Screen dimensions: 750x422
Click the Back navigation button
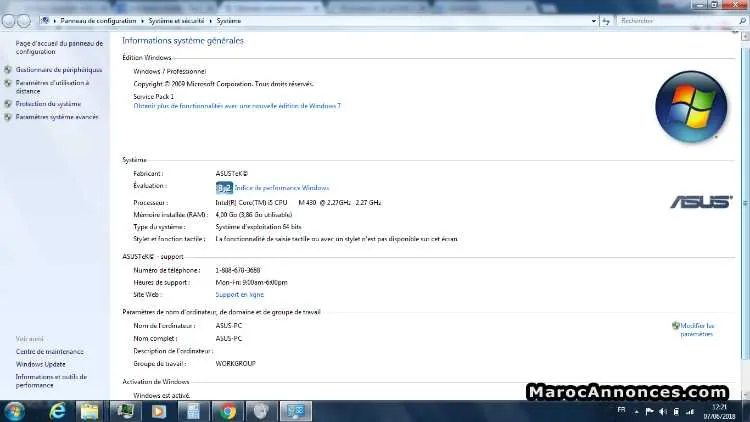click(8, 21)
